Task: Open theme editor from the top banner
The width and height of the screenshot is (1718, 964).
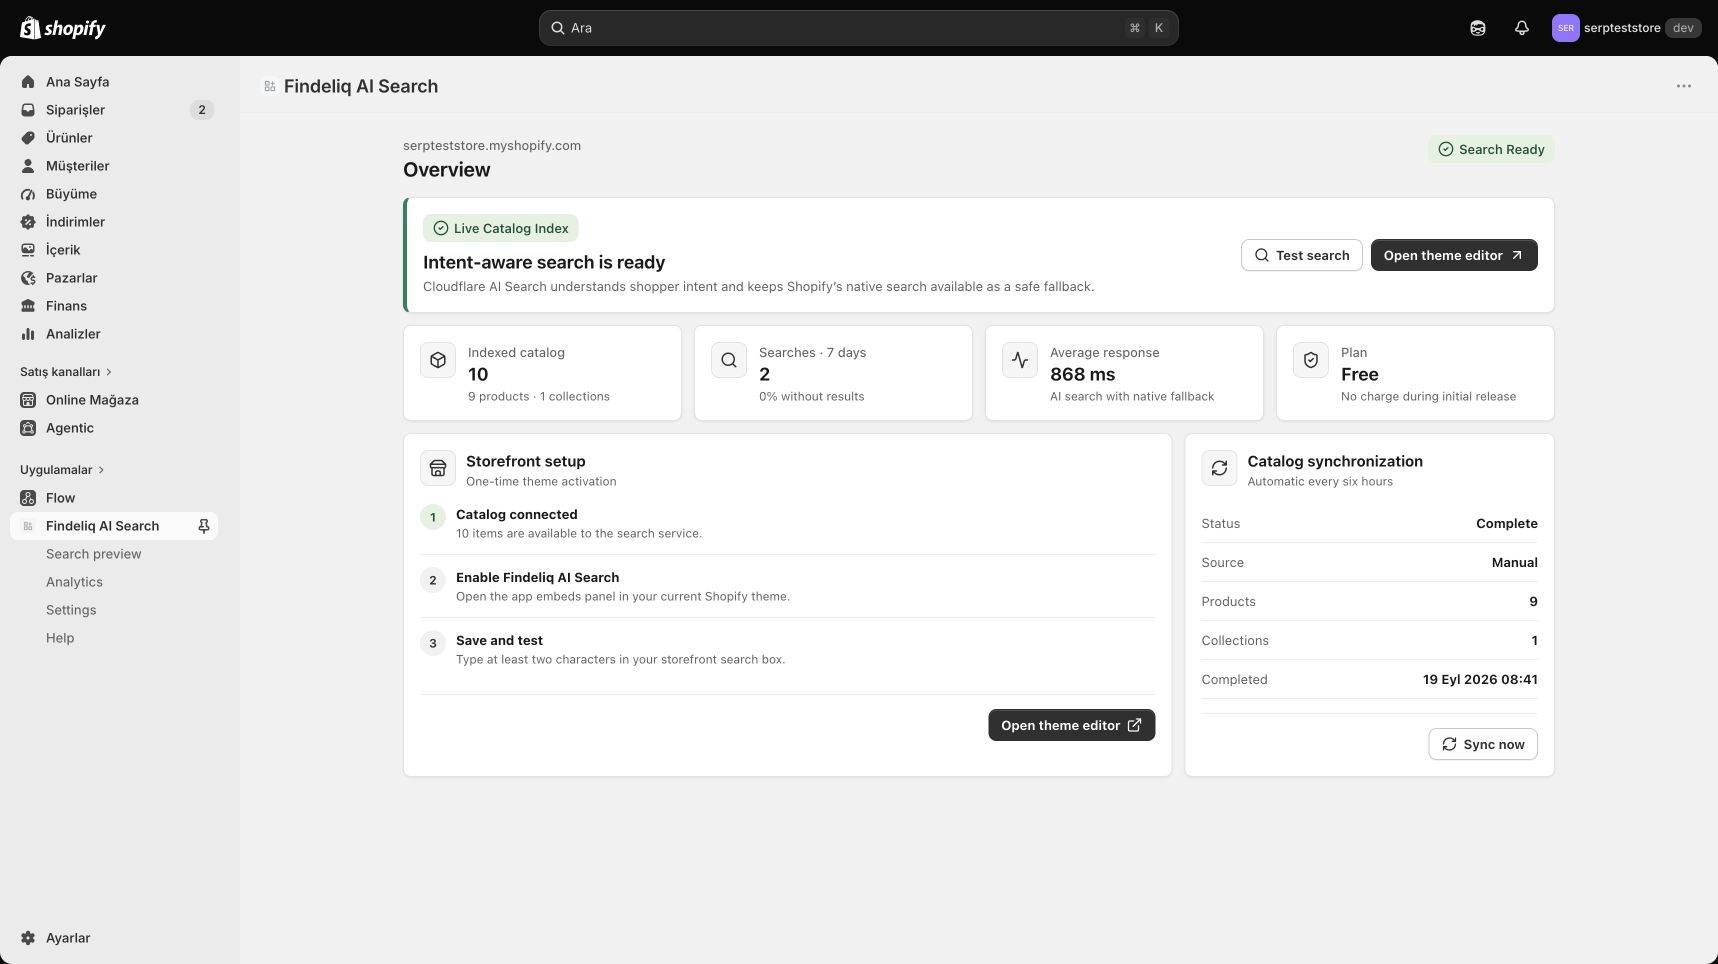Action: click(1454, 255)
